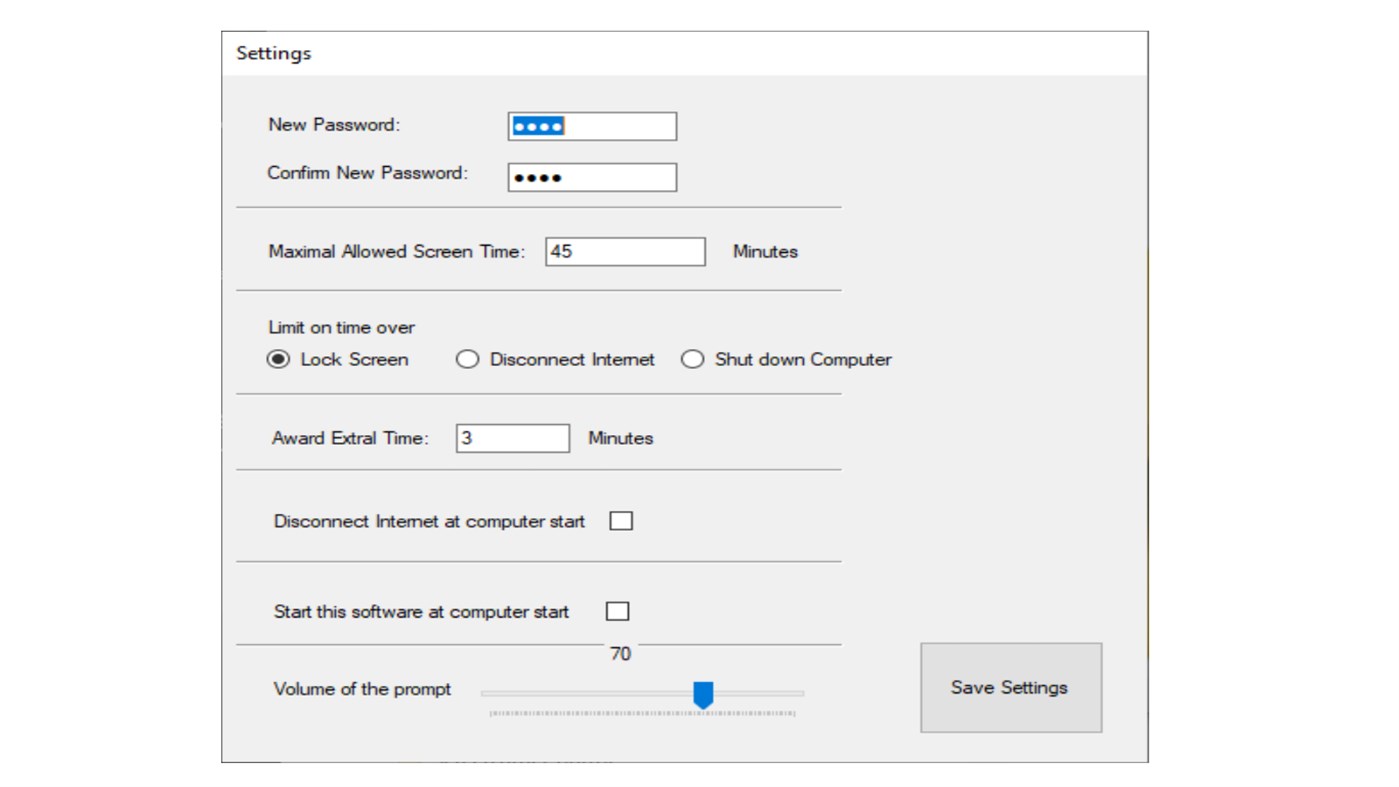Set prompt volume using the slider
Viewport: 1399px width, 787px height.
pyautogui.click(x=705, y=690)
